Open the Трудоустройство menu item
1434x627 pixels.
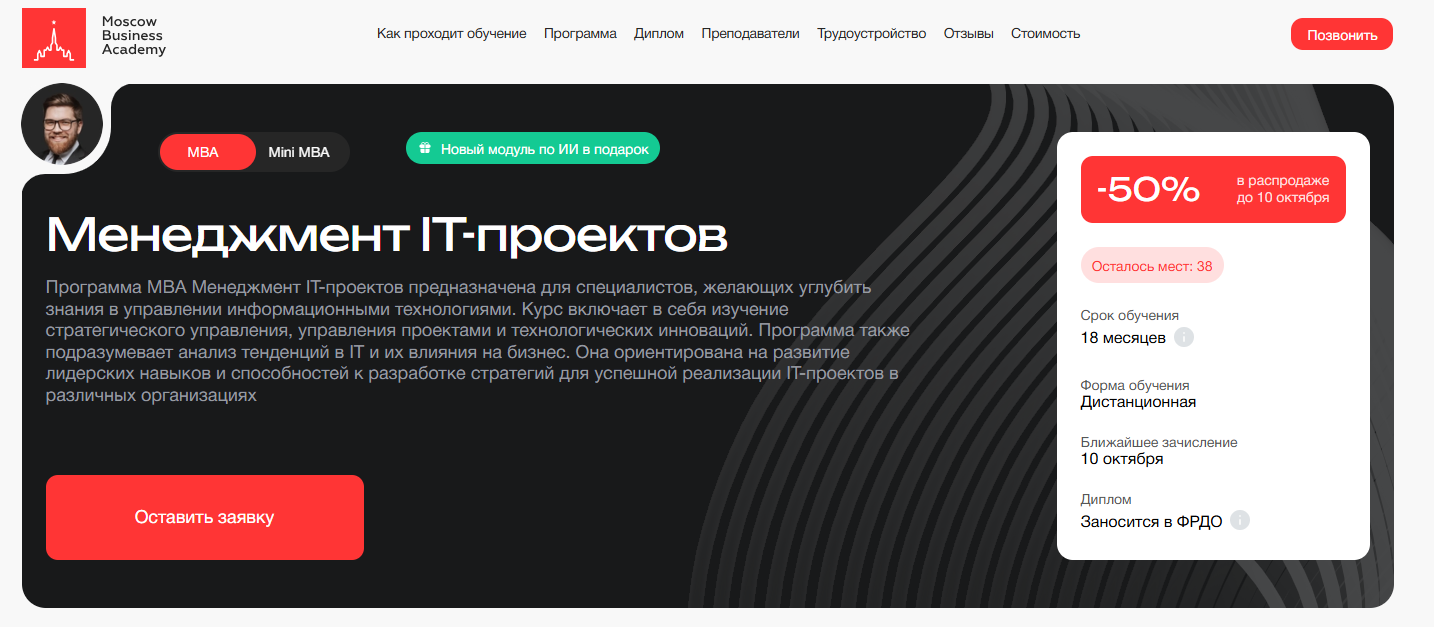click(871, 33)
